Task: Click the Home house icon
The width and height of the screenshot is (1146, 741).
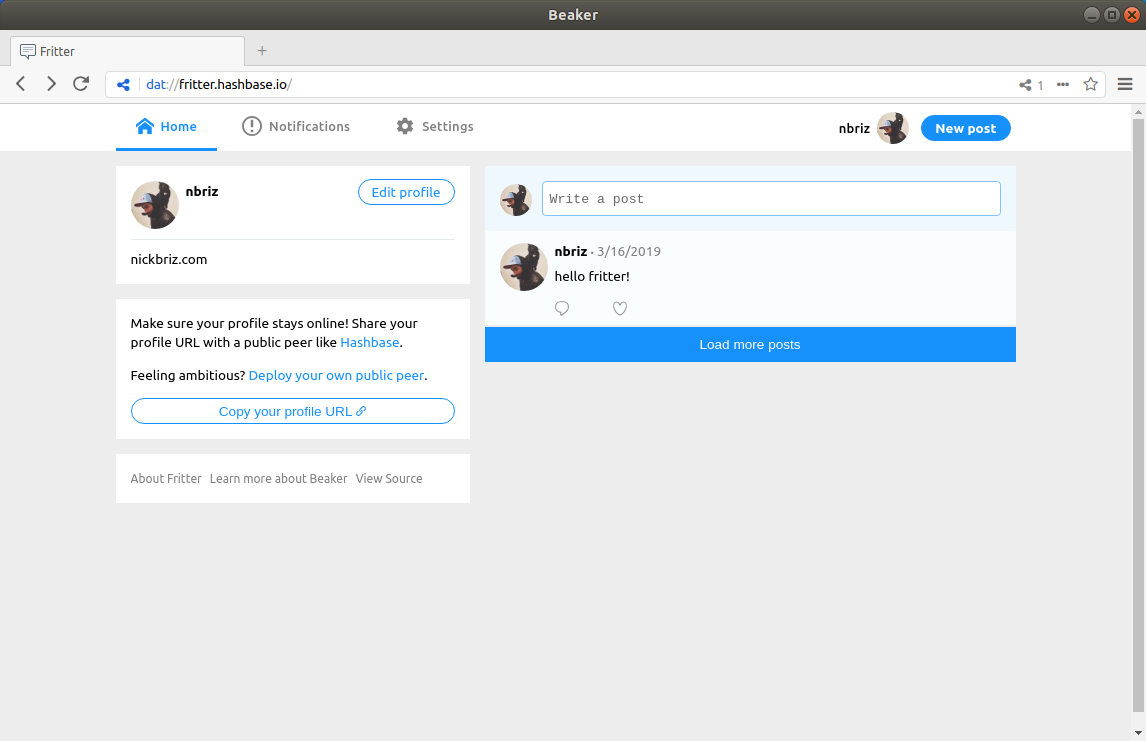Action: tap(145, 126)
